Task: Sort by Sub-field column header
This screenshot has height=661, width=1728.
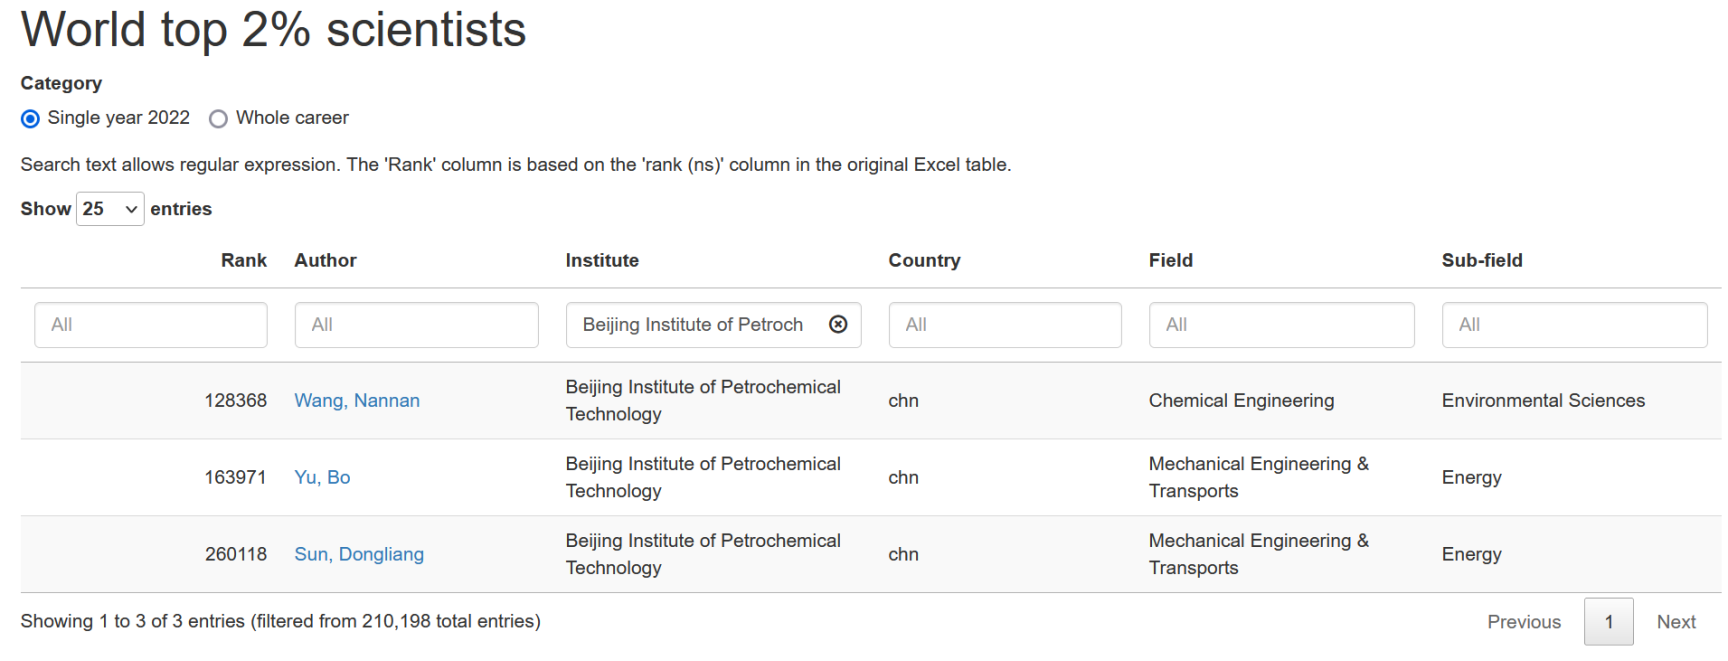Action: (x=1481, y=260)
